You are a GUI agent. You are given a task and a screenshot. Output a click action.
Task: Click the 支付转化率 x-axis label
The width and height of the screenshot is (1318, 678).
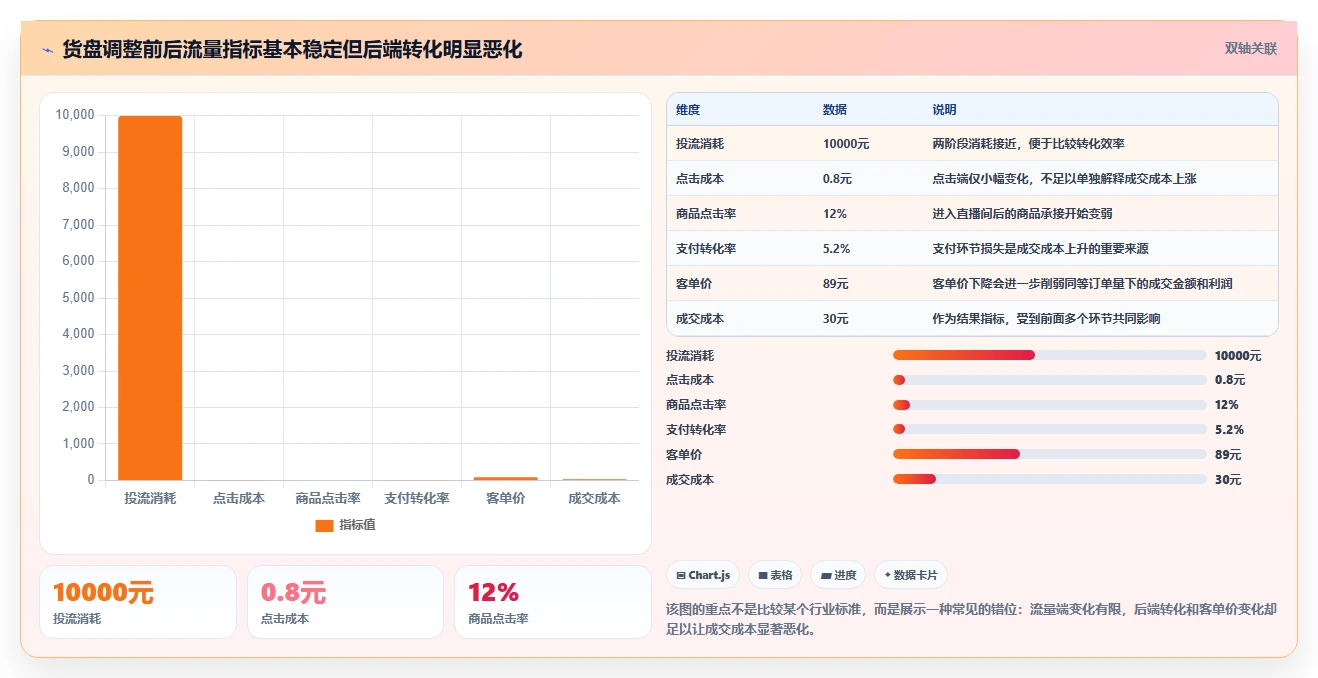point(417,498)
